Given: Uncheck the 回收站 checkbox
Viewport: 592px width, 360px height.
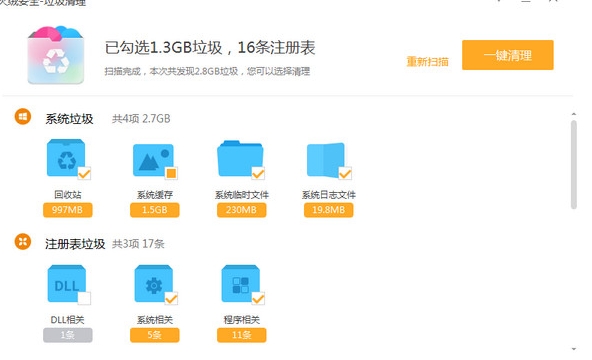Looking at the screenshot, I should pyautogui.click(x=84, y=173).
